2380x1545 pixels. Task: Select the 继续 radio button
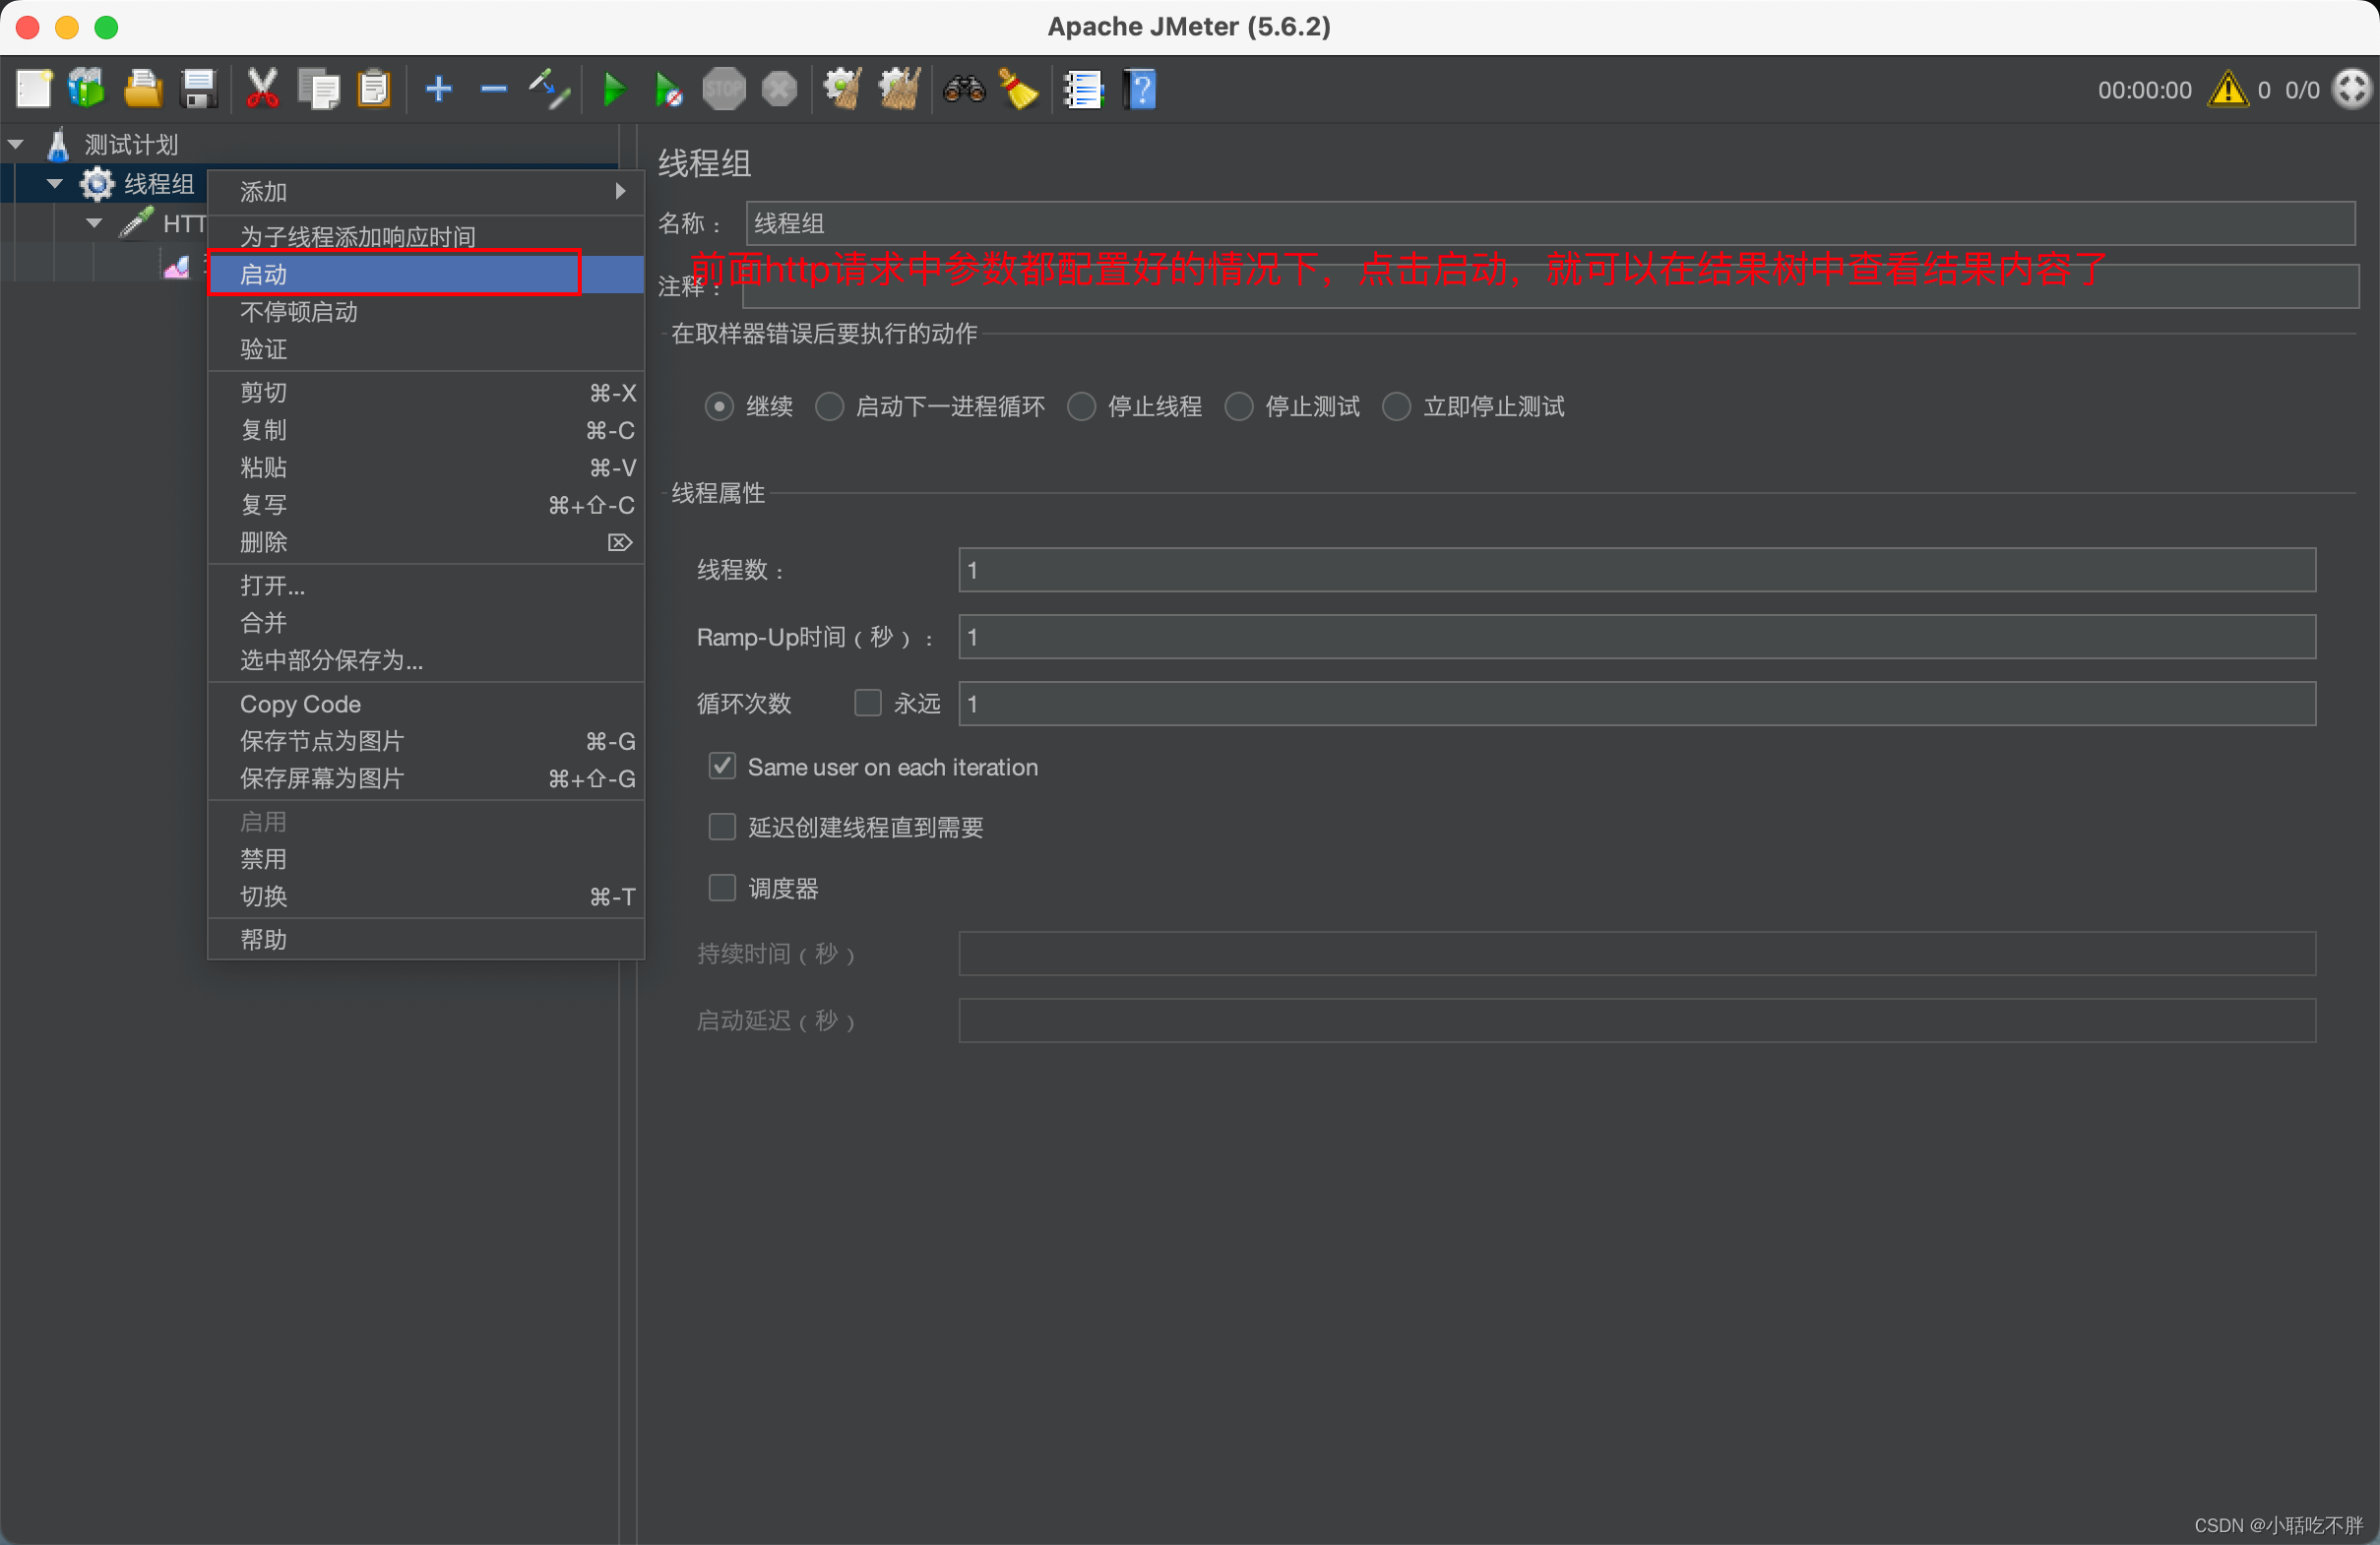click(x=719, y=407)
